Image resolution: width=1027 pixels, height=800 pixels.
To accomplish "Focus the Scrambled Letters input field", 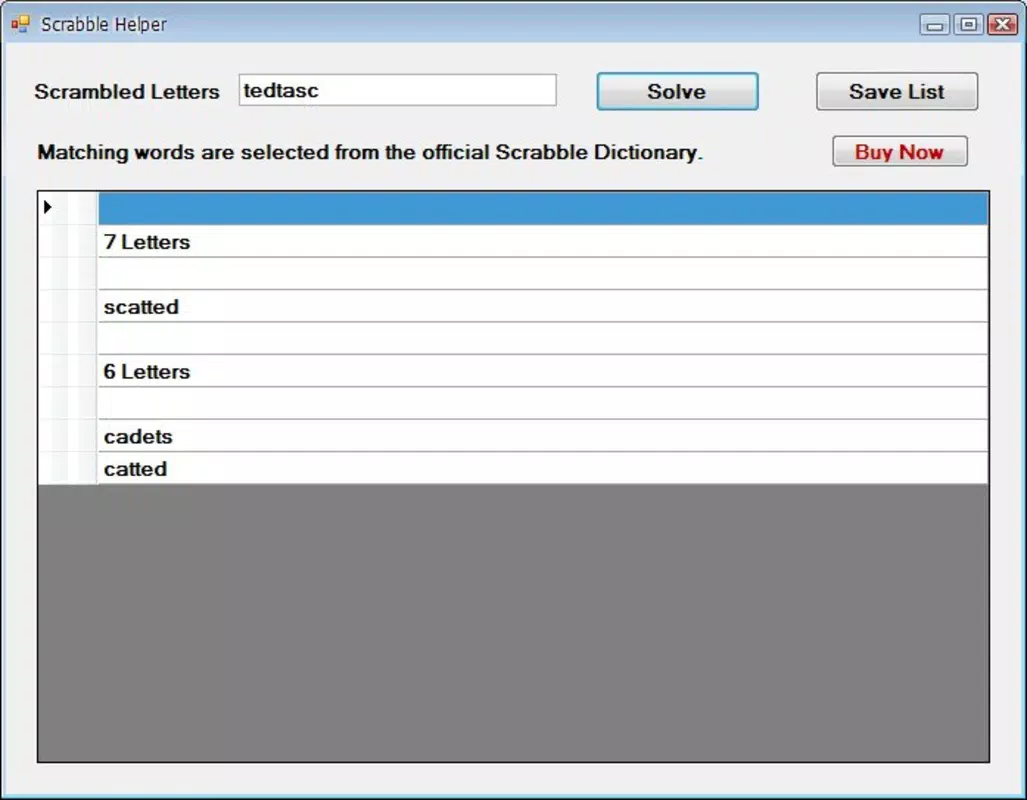I will pyautogui.click(x=398, y=90).
